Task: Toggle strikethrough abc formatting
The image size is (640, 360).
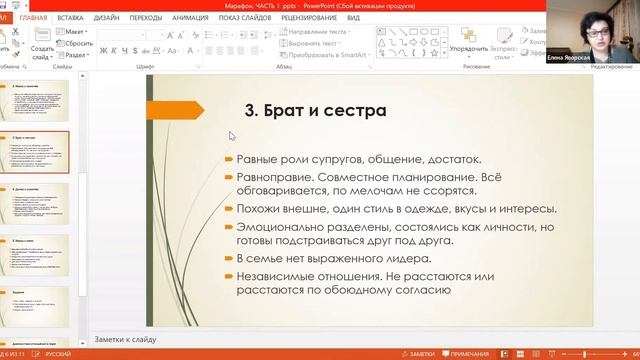Action: pos(146,51)
